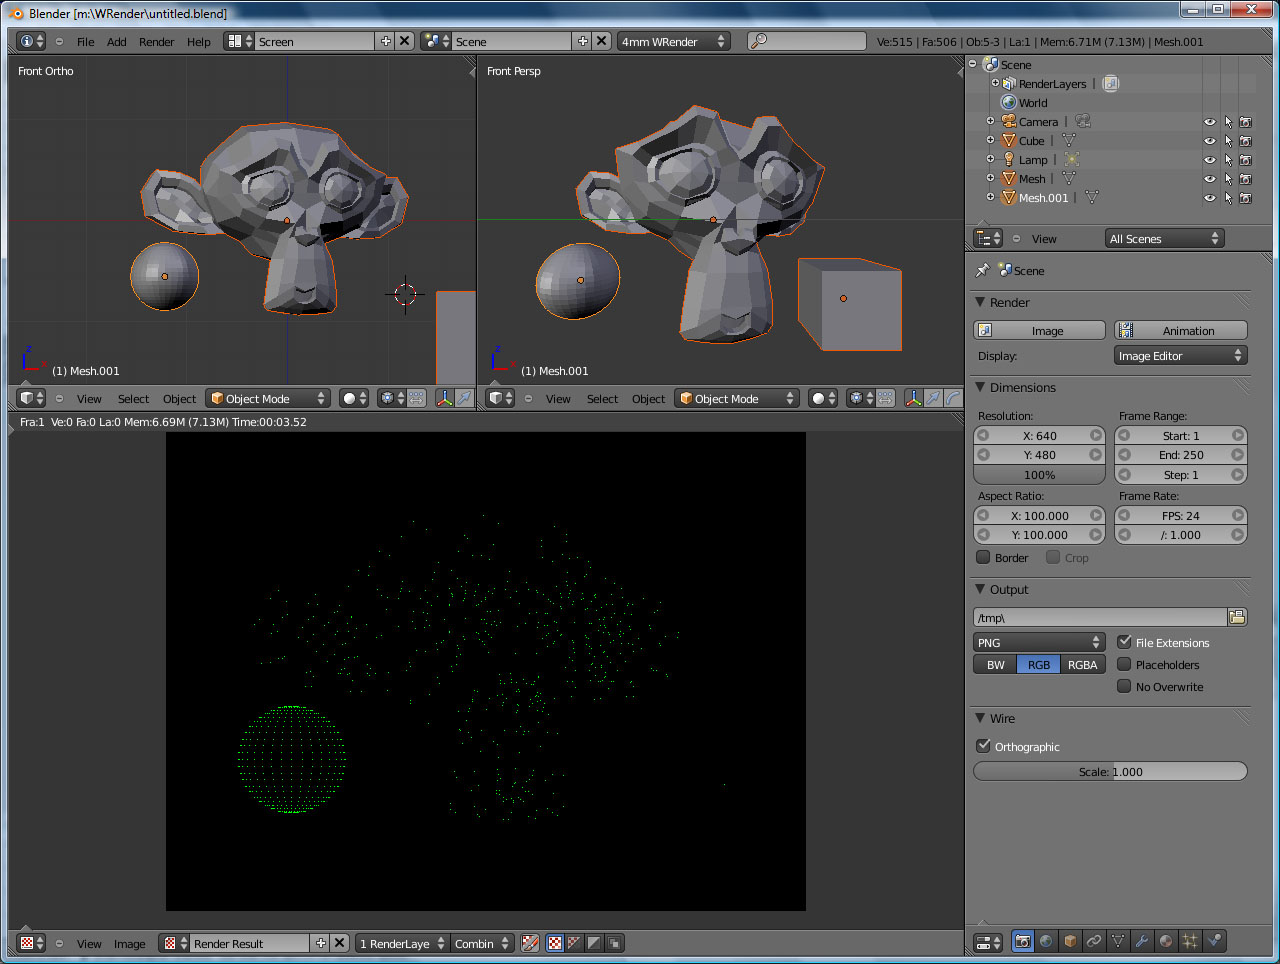Hide Mesh object via eye icon

(1210, 179)
